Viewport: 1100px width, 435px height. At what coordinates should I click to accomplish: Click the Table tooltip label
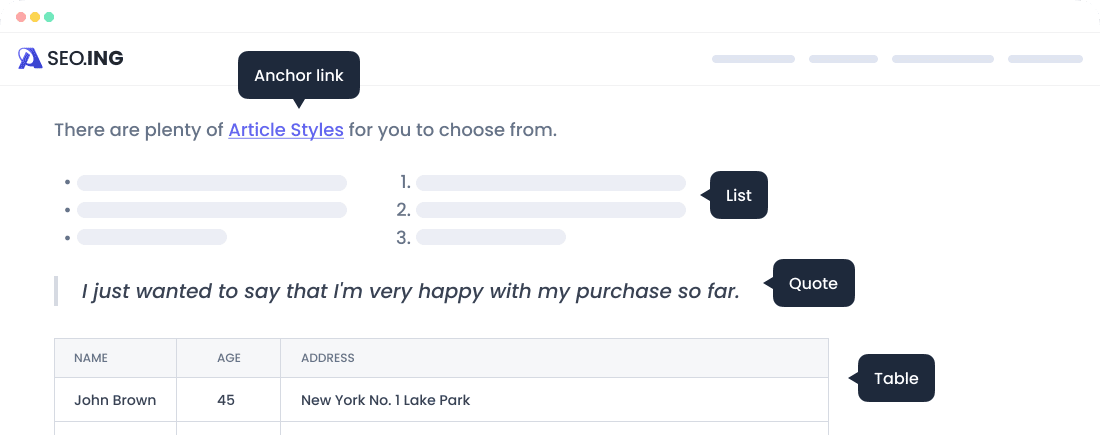click(896, 378)
